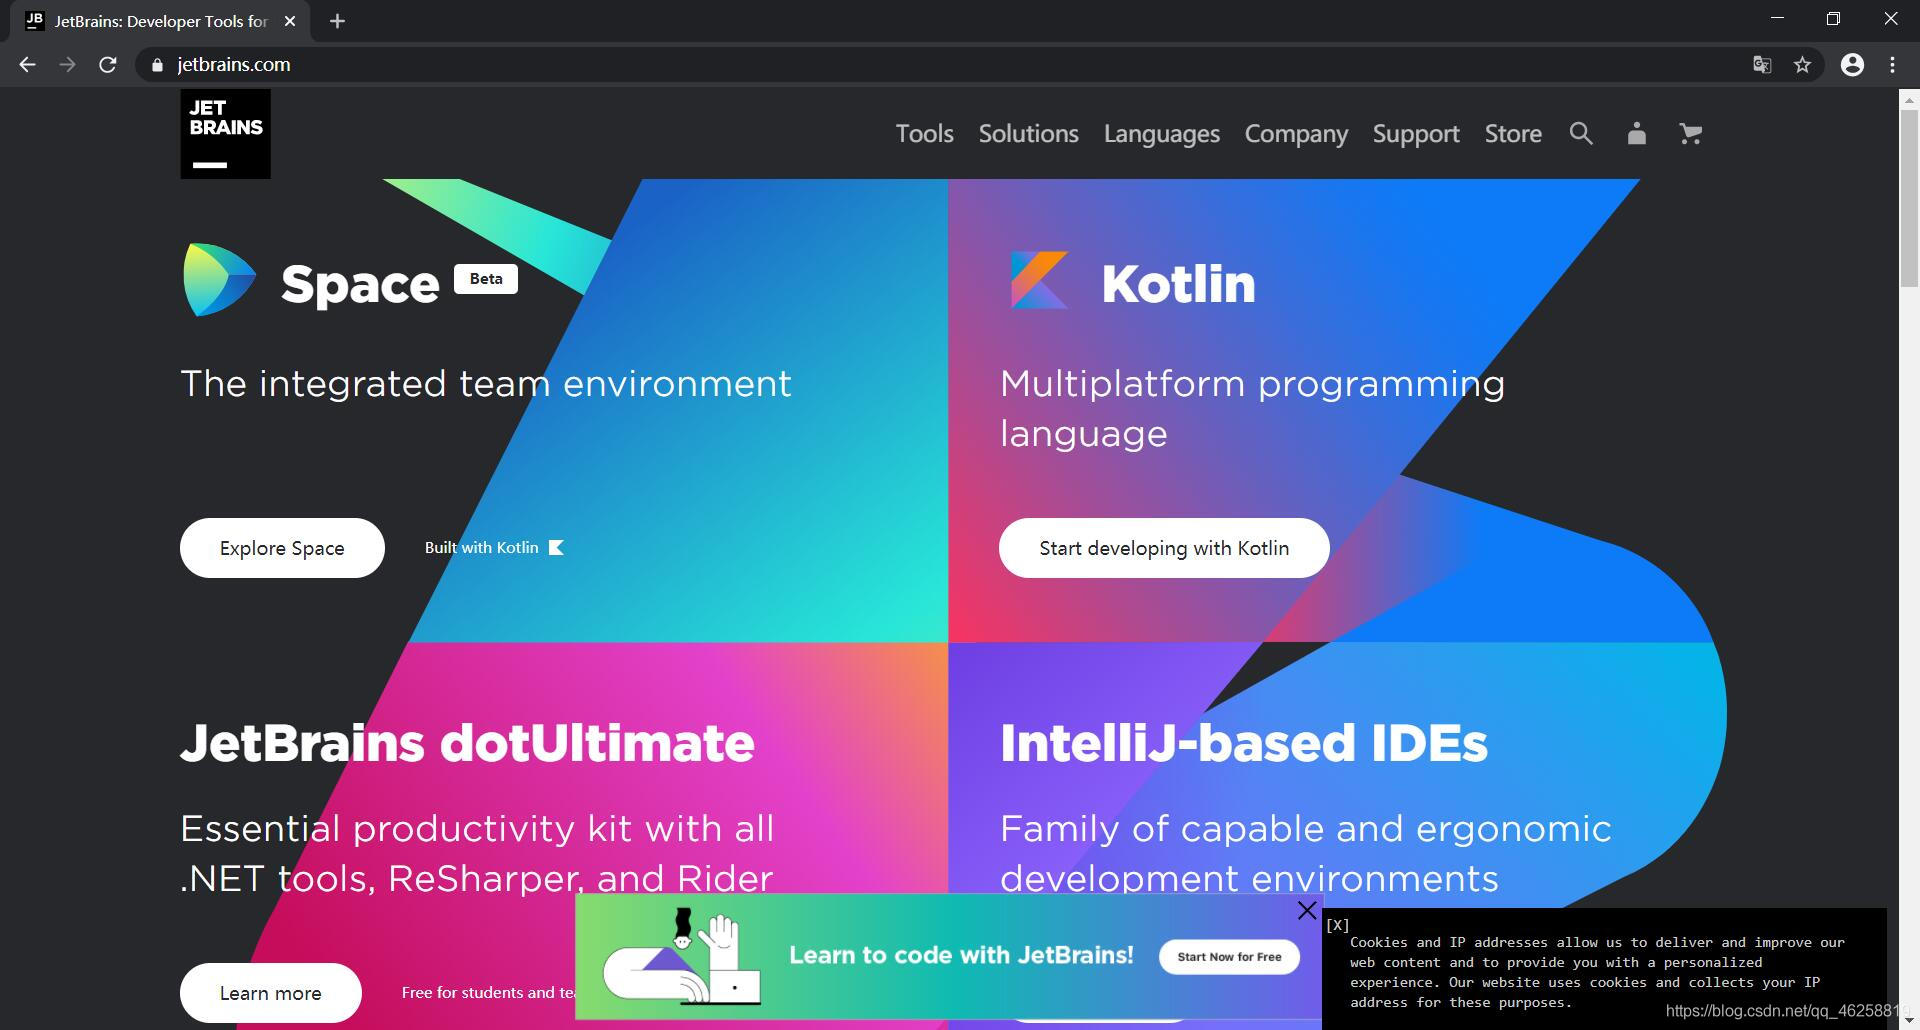The height and width of the screenshot is (1030, 1920).
Task: Open the account profile icon in site header
Action: point(1636,133)
